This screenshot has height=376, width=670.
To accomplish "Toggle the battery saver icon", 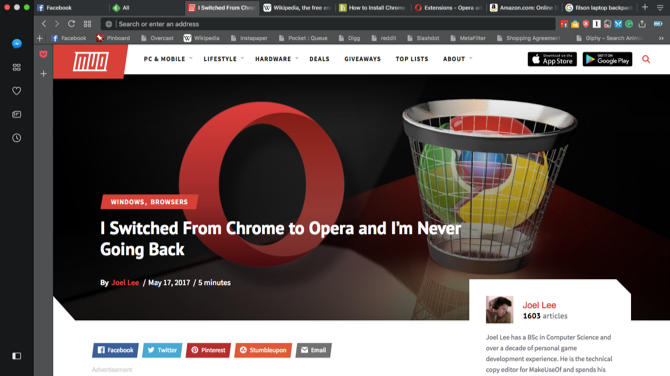I will tap(658, 24).
